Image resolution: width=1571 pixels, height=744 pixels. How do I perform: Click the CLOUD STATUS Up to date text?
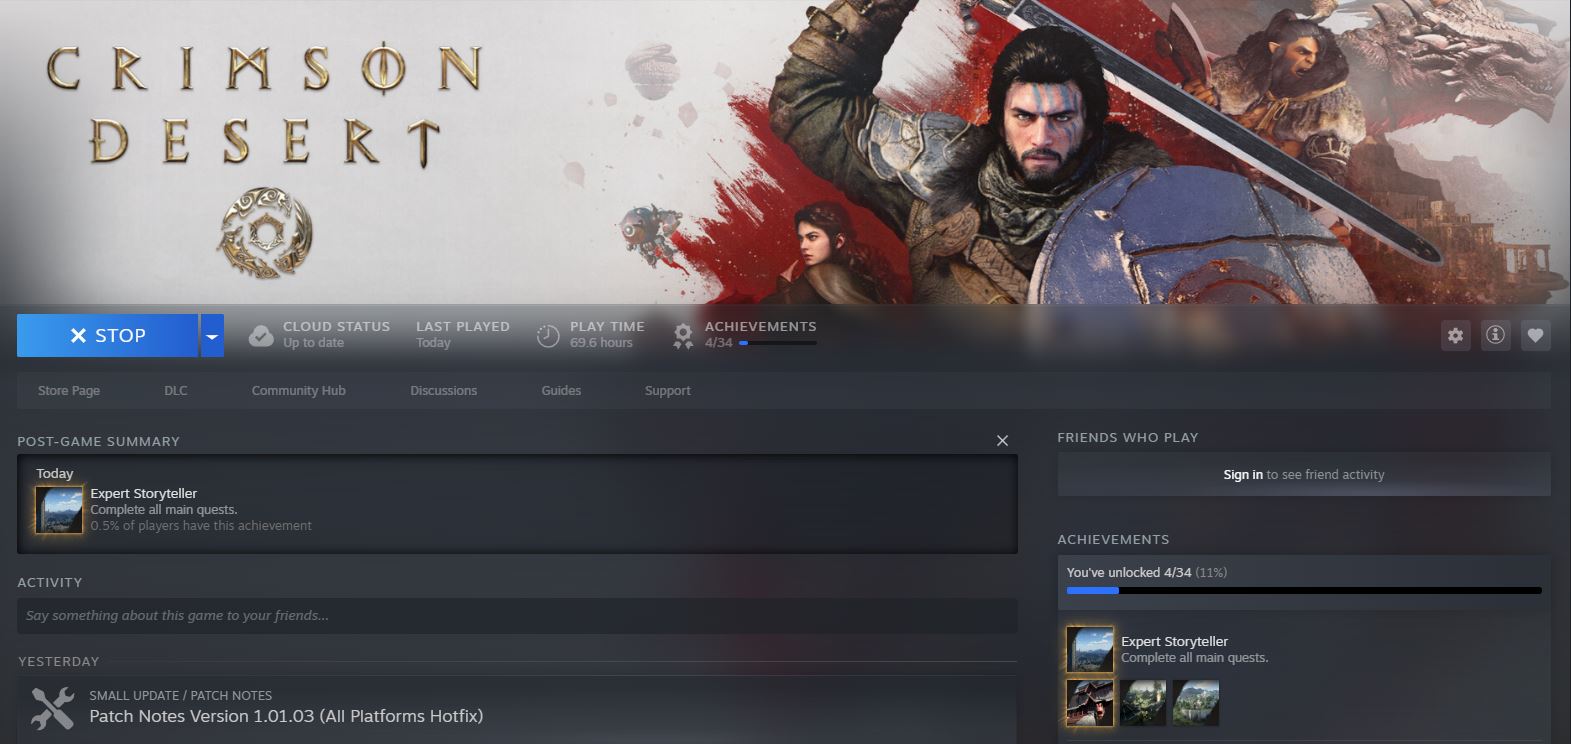point(336,335)
